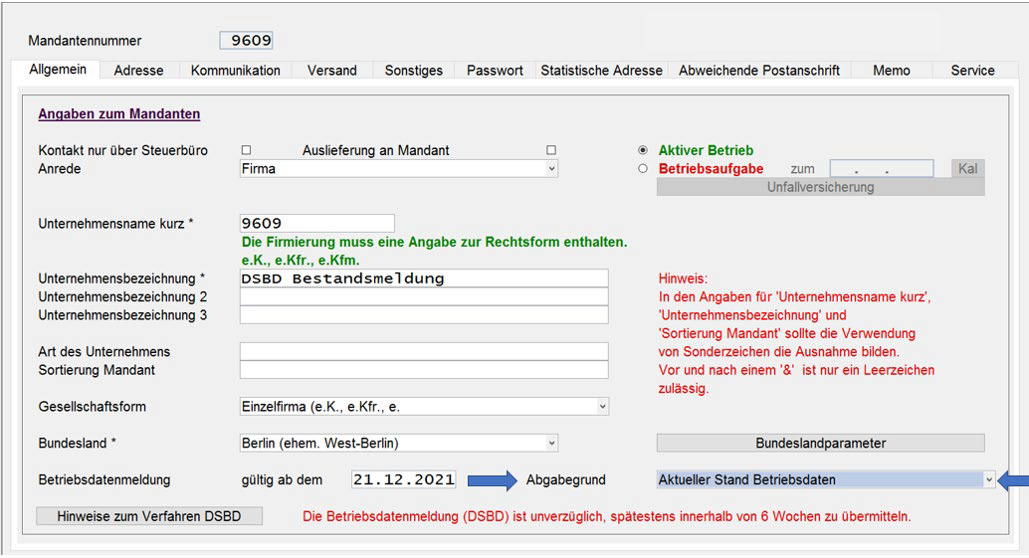Viewport: 1029px width, 558px height.
Task: Enable the 'Auslieferung an Mandant' checkbox
Action: pyautogui.click(x=551, y=150)
